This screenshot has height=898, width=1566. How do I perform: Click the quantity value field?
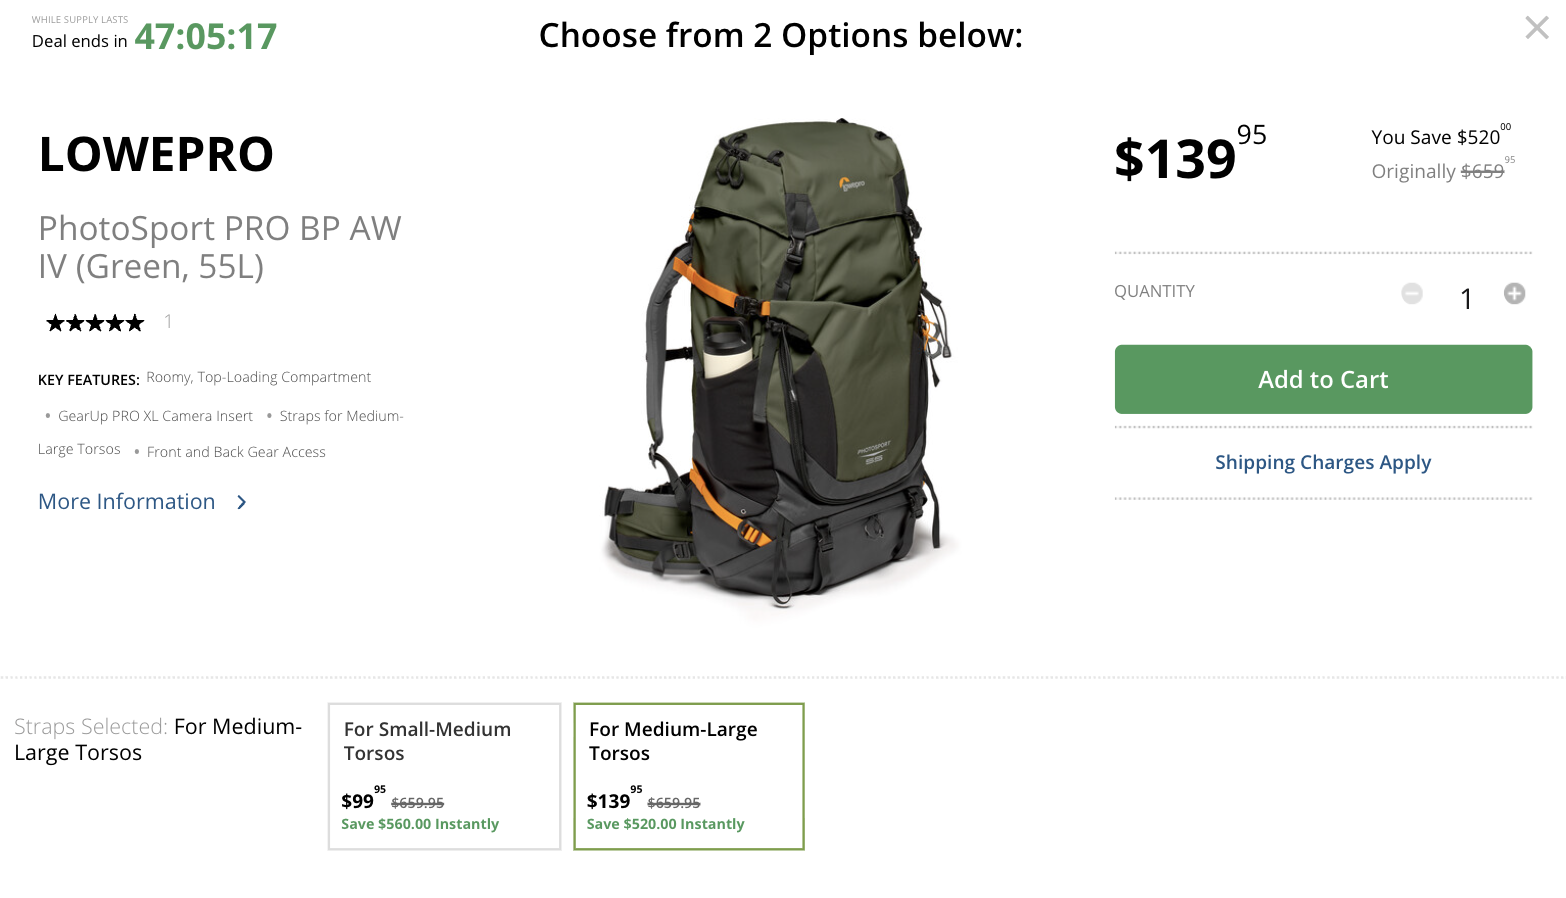pyautogui.click(x=1465, y=298)
